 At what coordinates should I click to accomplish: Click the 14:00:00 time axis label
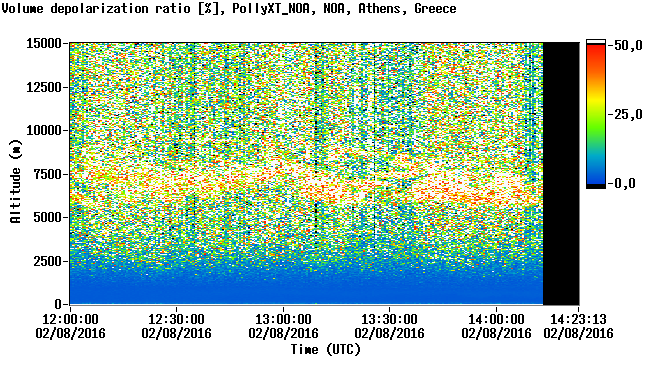[x=496, y=319]
